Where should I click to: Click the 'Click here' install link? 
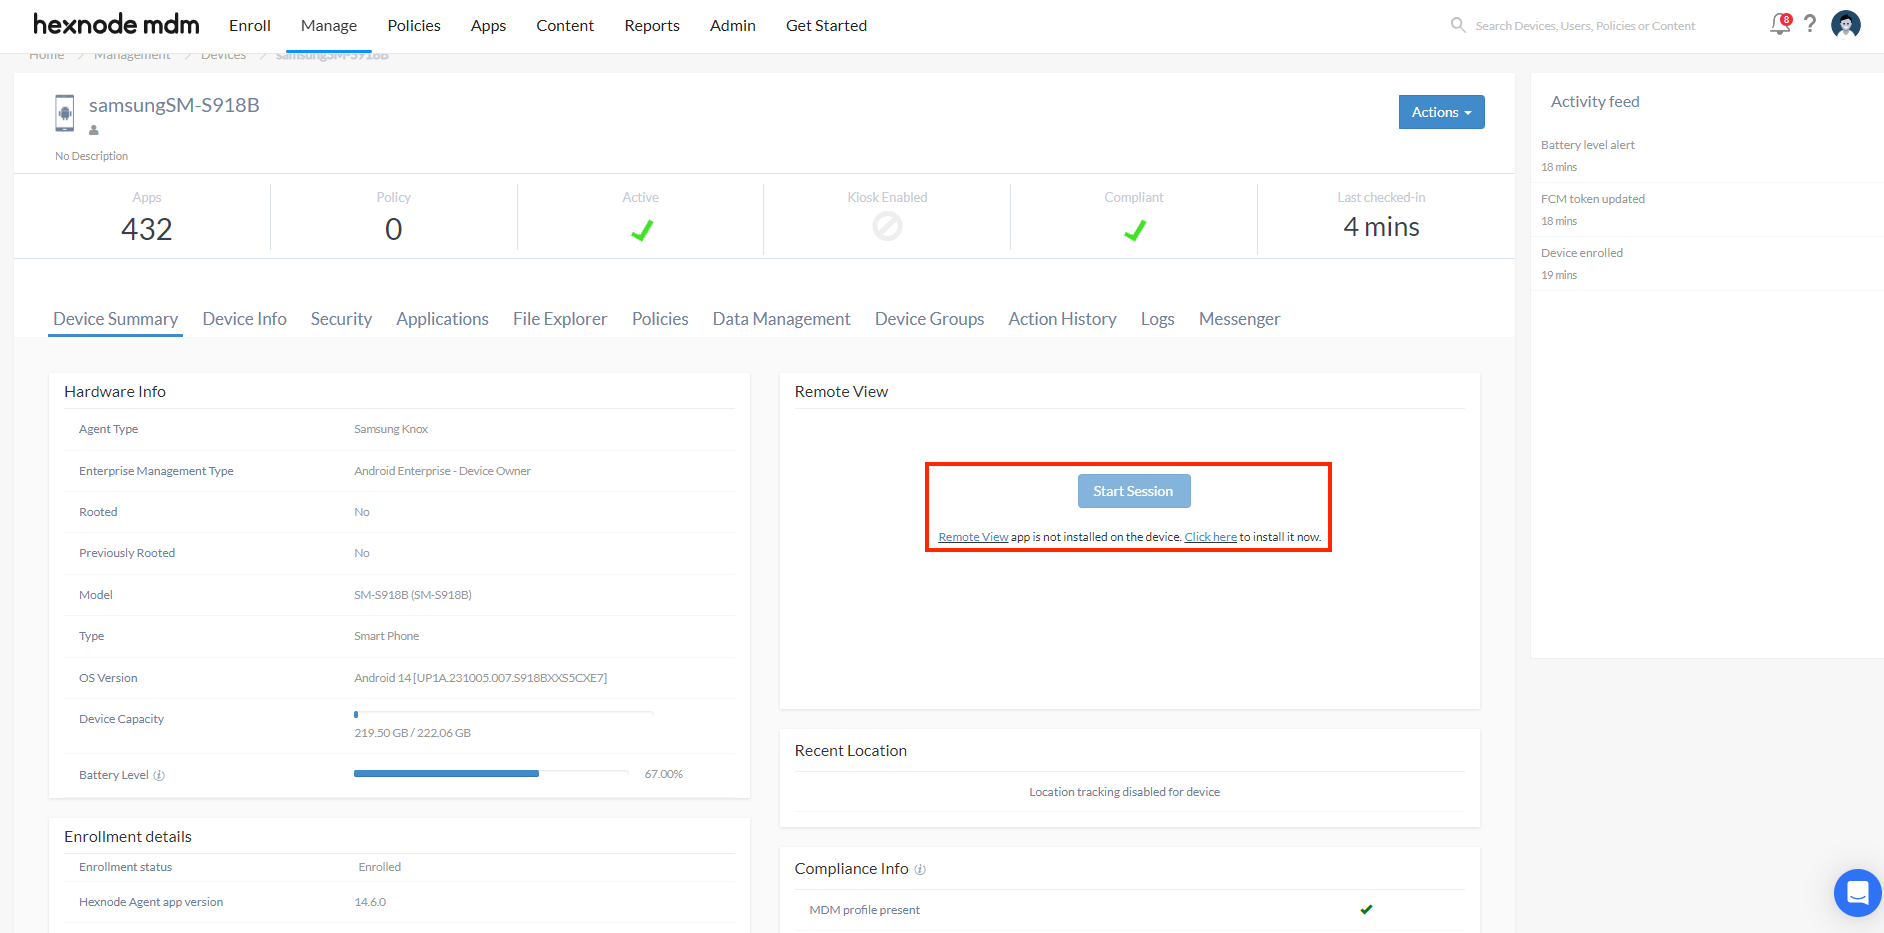pos(1211,537)
